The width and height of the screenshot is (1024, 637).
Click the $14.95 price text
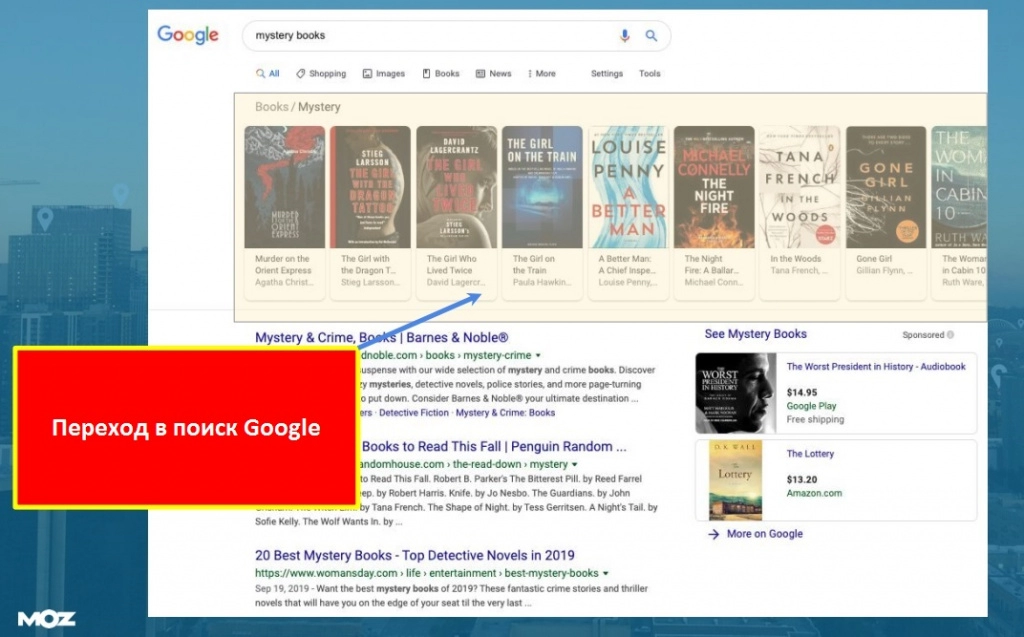point(801,393)
